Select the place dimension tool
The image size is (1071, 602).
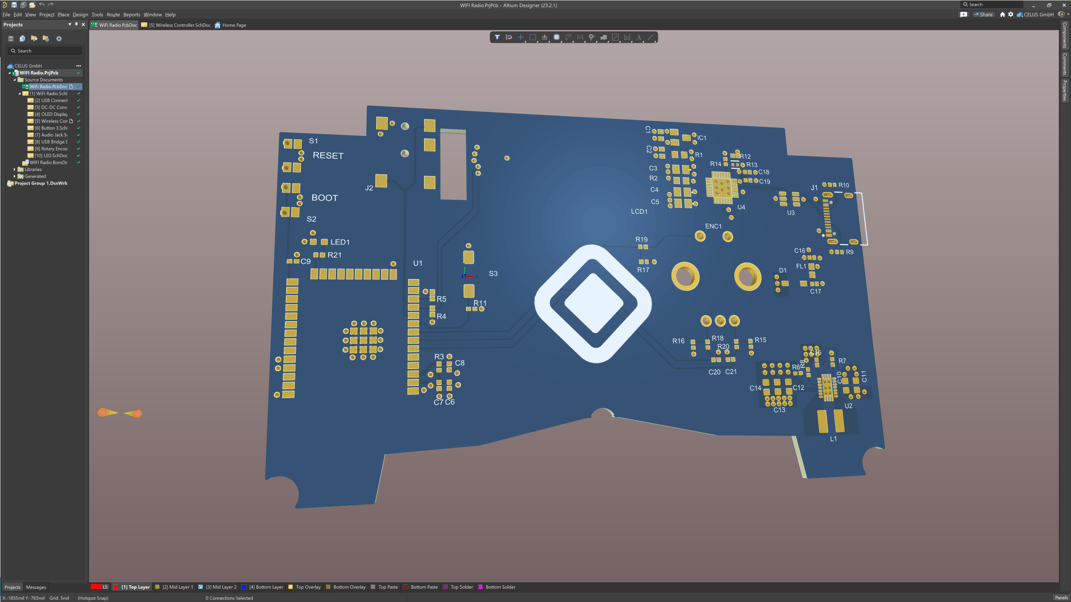[x=627, y=38]
